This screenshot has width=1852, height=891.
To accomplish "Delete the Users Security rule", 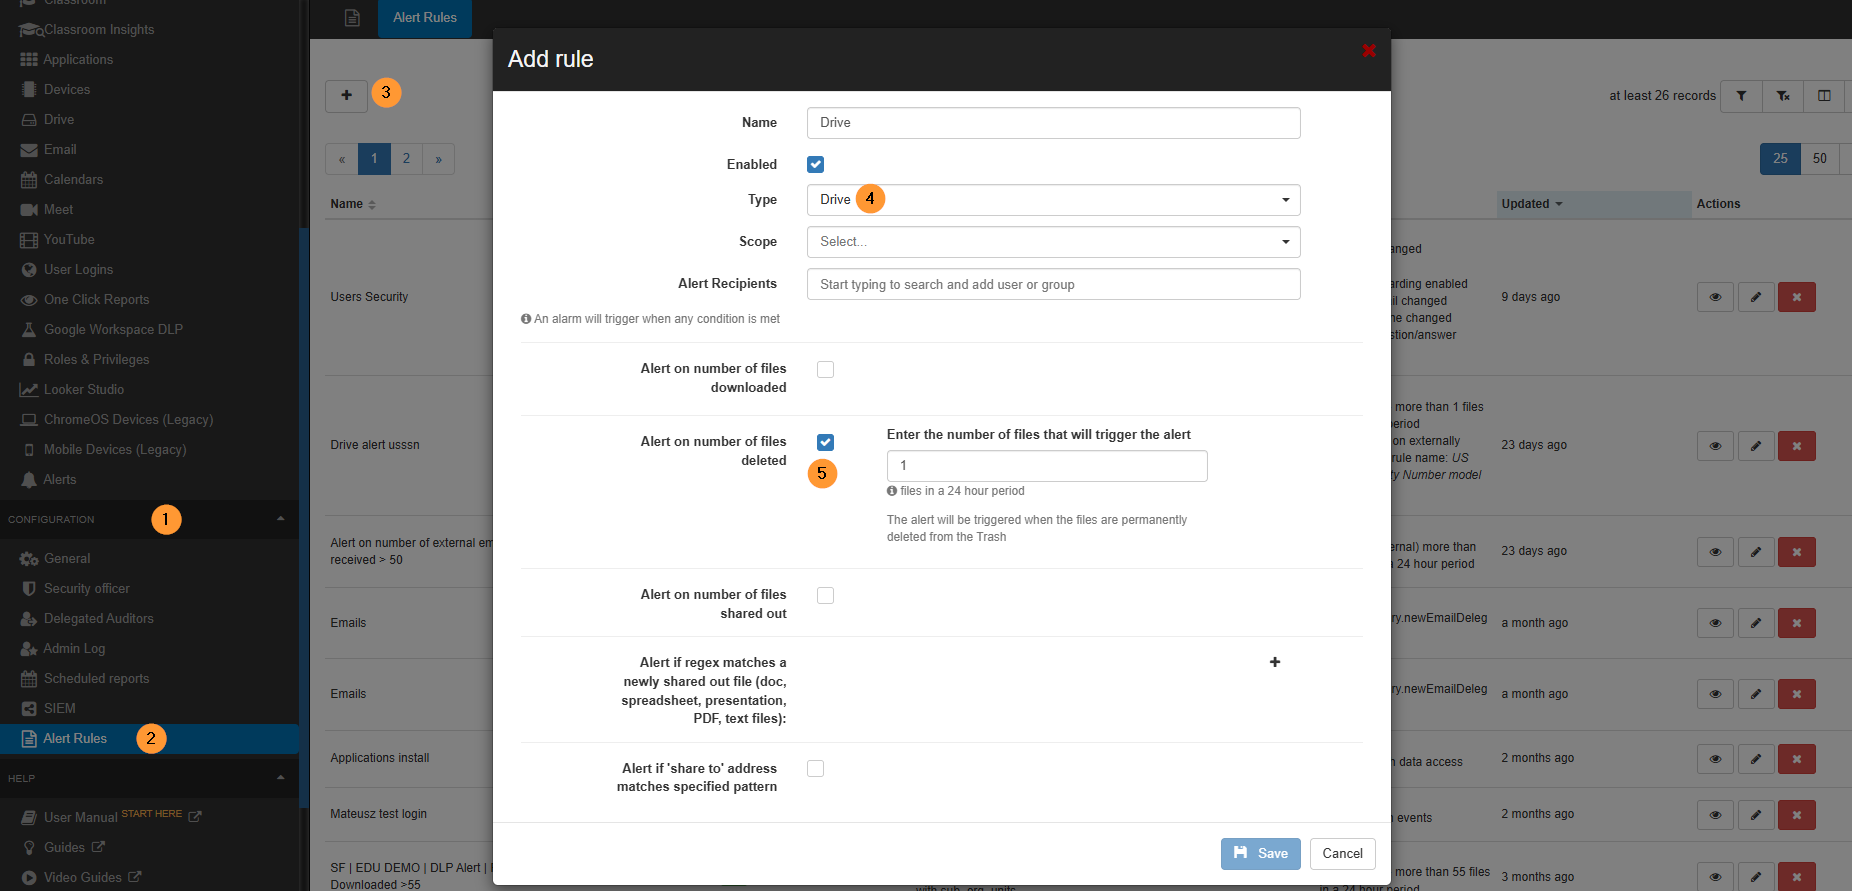I will click(1797, 297).
